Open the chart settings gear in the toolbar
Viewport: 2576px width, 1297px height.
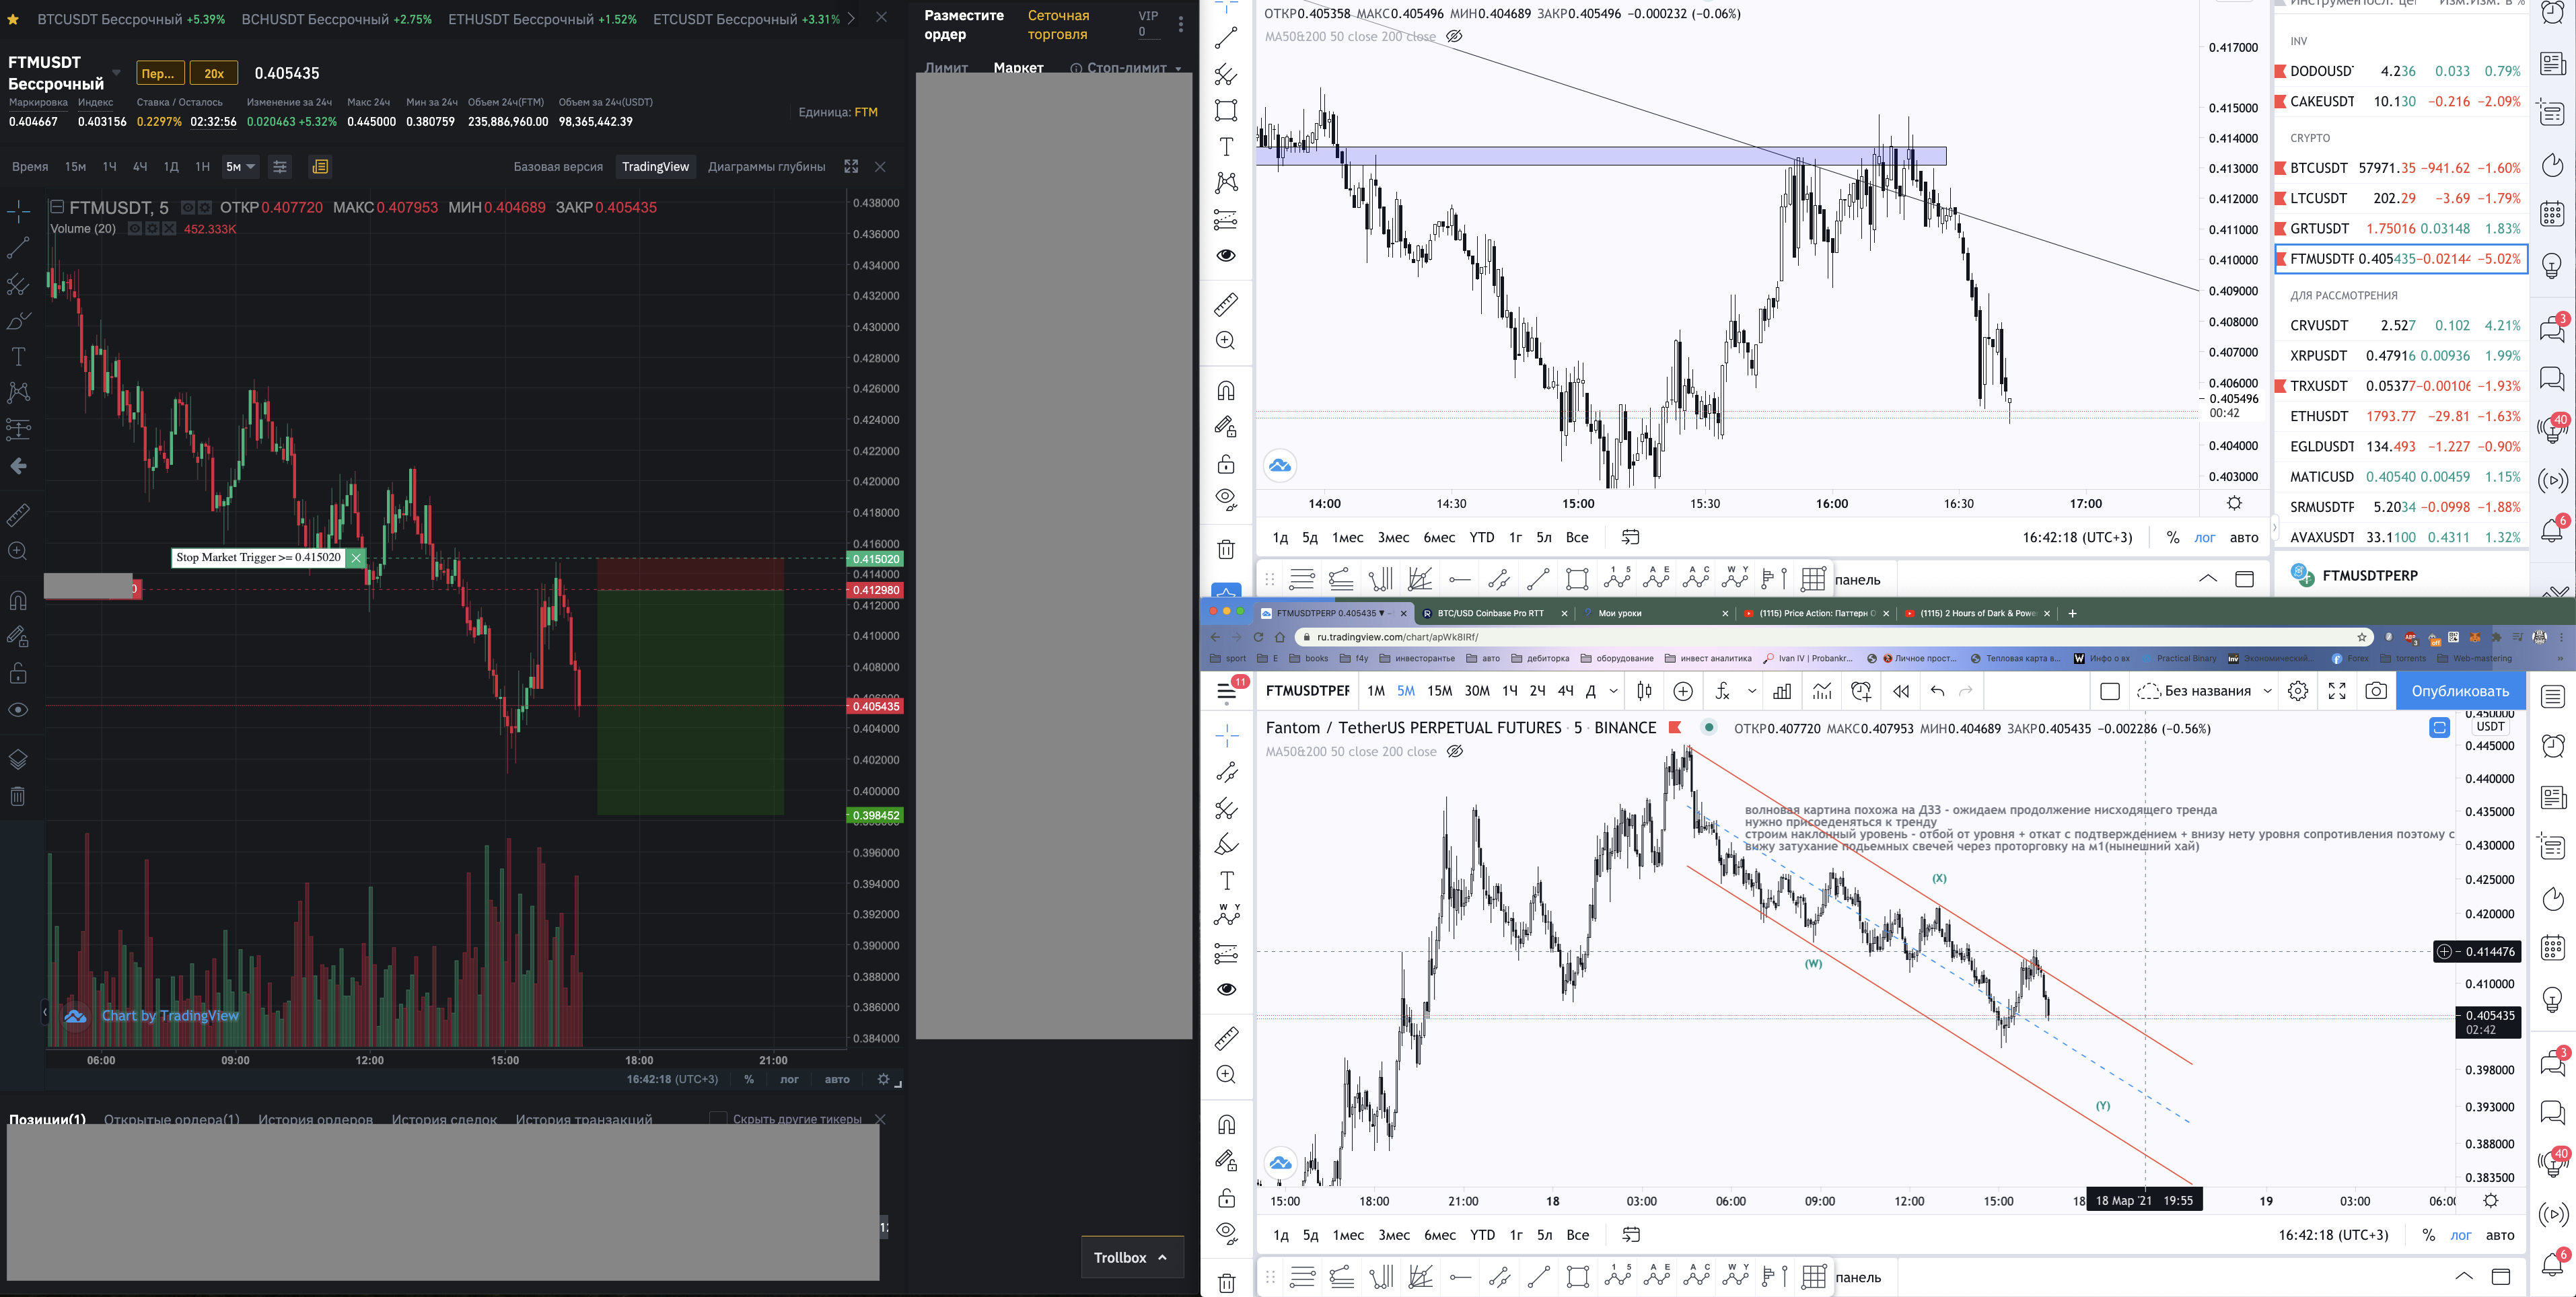coord(2298,691)
